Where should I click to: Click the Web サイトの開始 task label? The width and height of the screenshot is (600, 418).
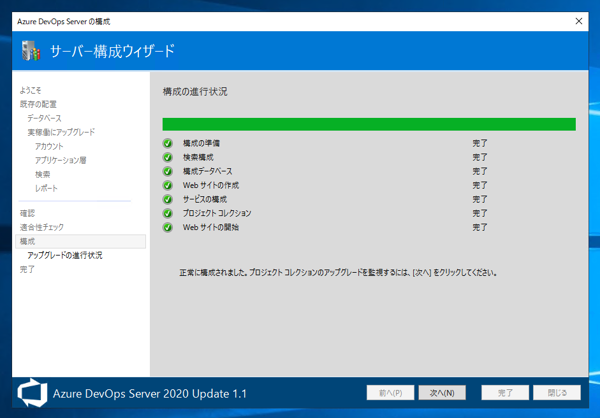tap(211, 227)
